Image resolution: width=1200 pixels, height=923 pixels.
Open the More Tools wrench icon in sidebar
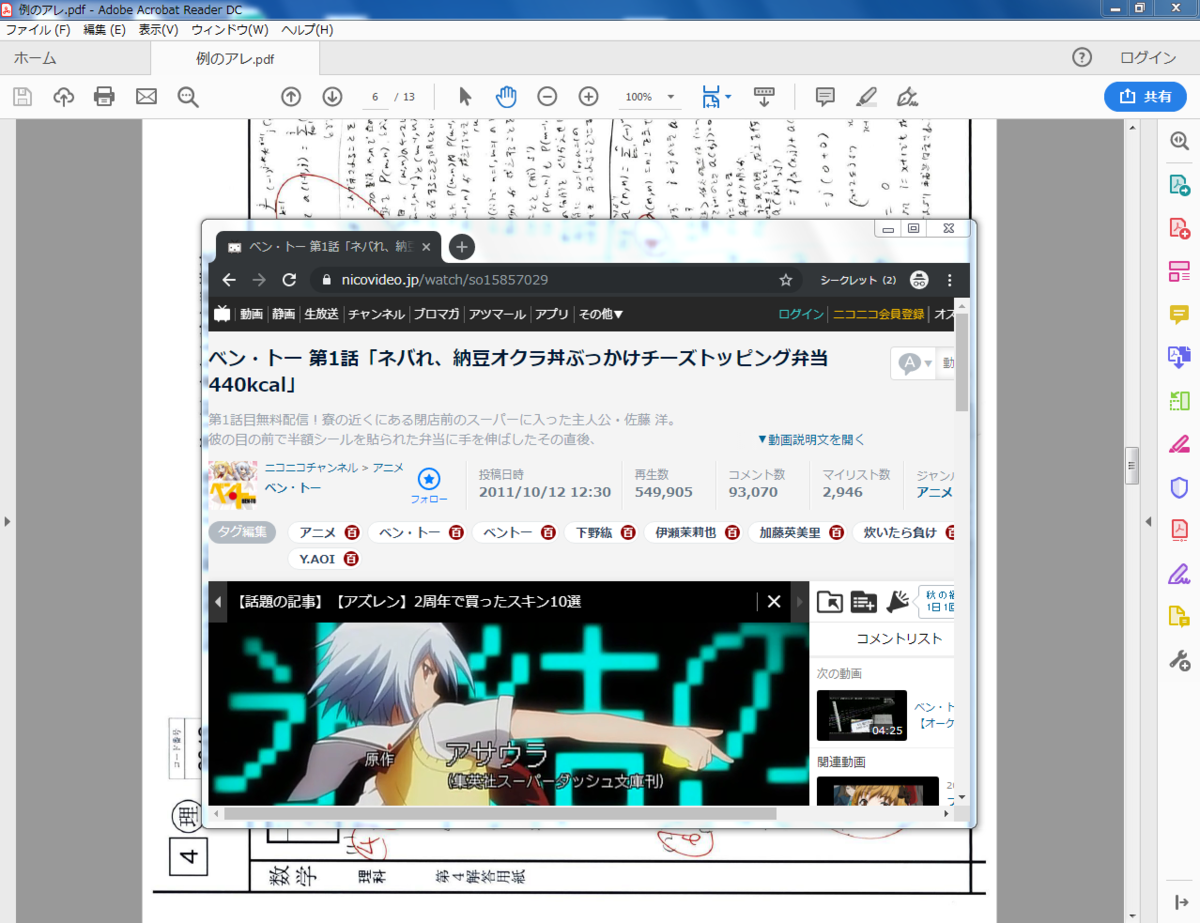[1179, 660]
